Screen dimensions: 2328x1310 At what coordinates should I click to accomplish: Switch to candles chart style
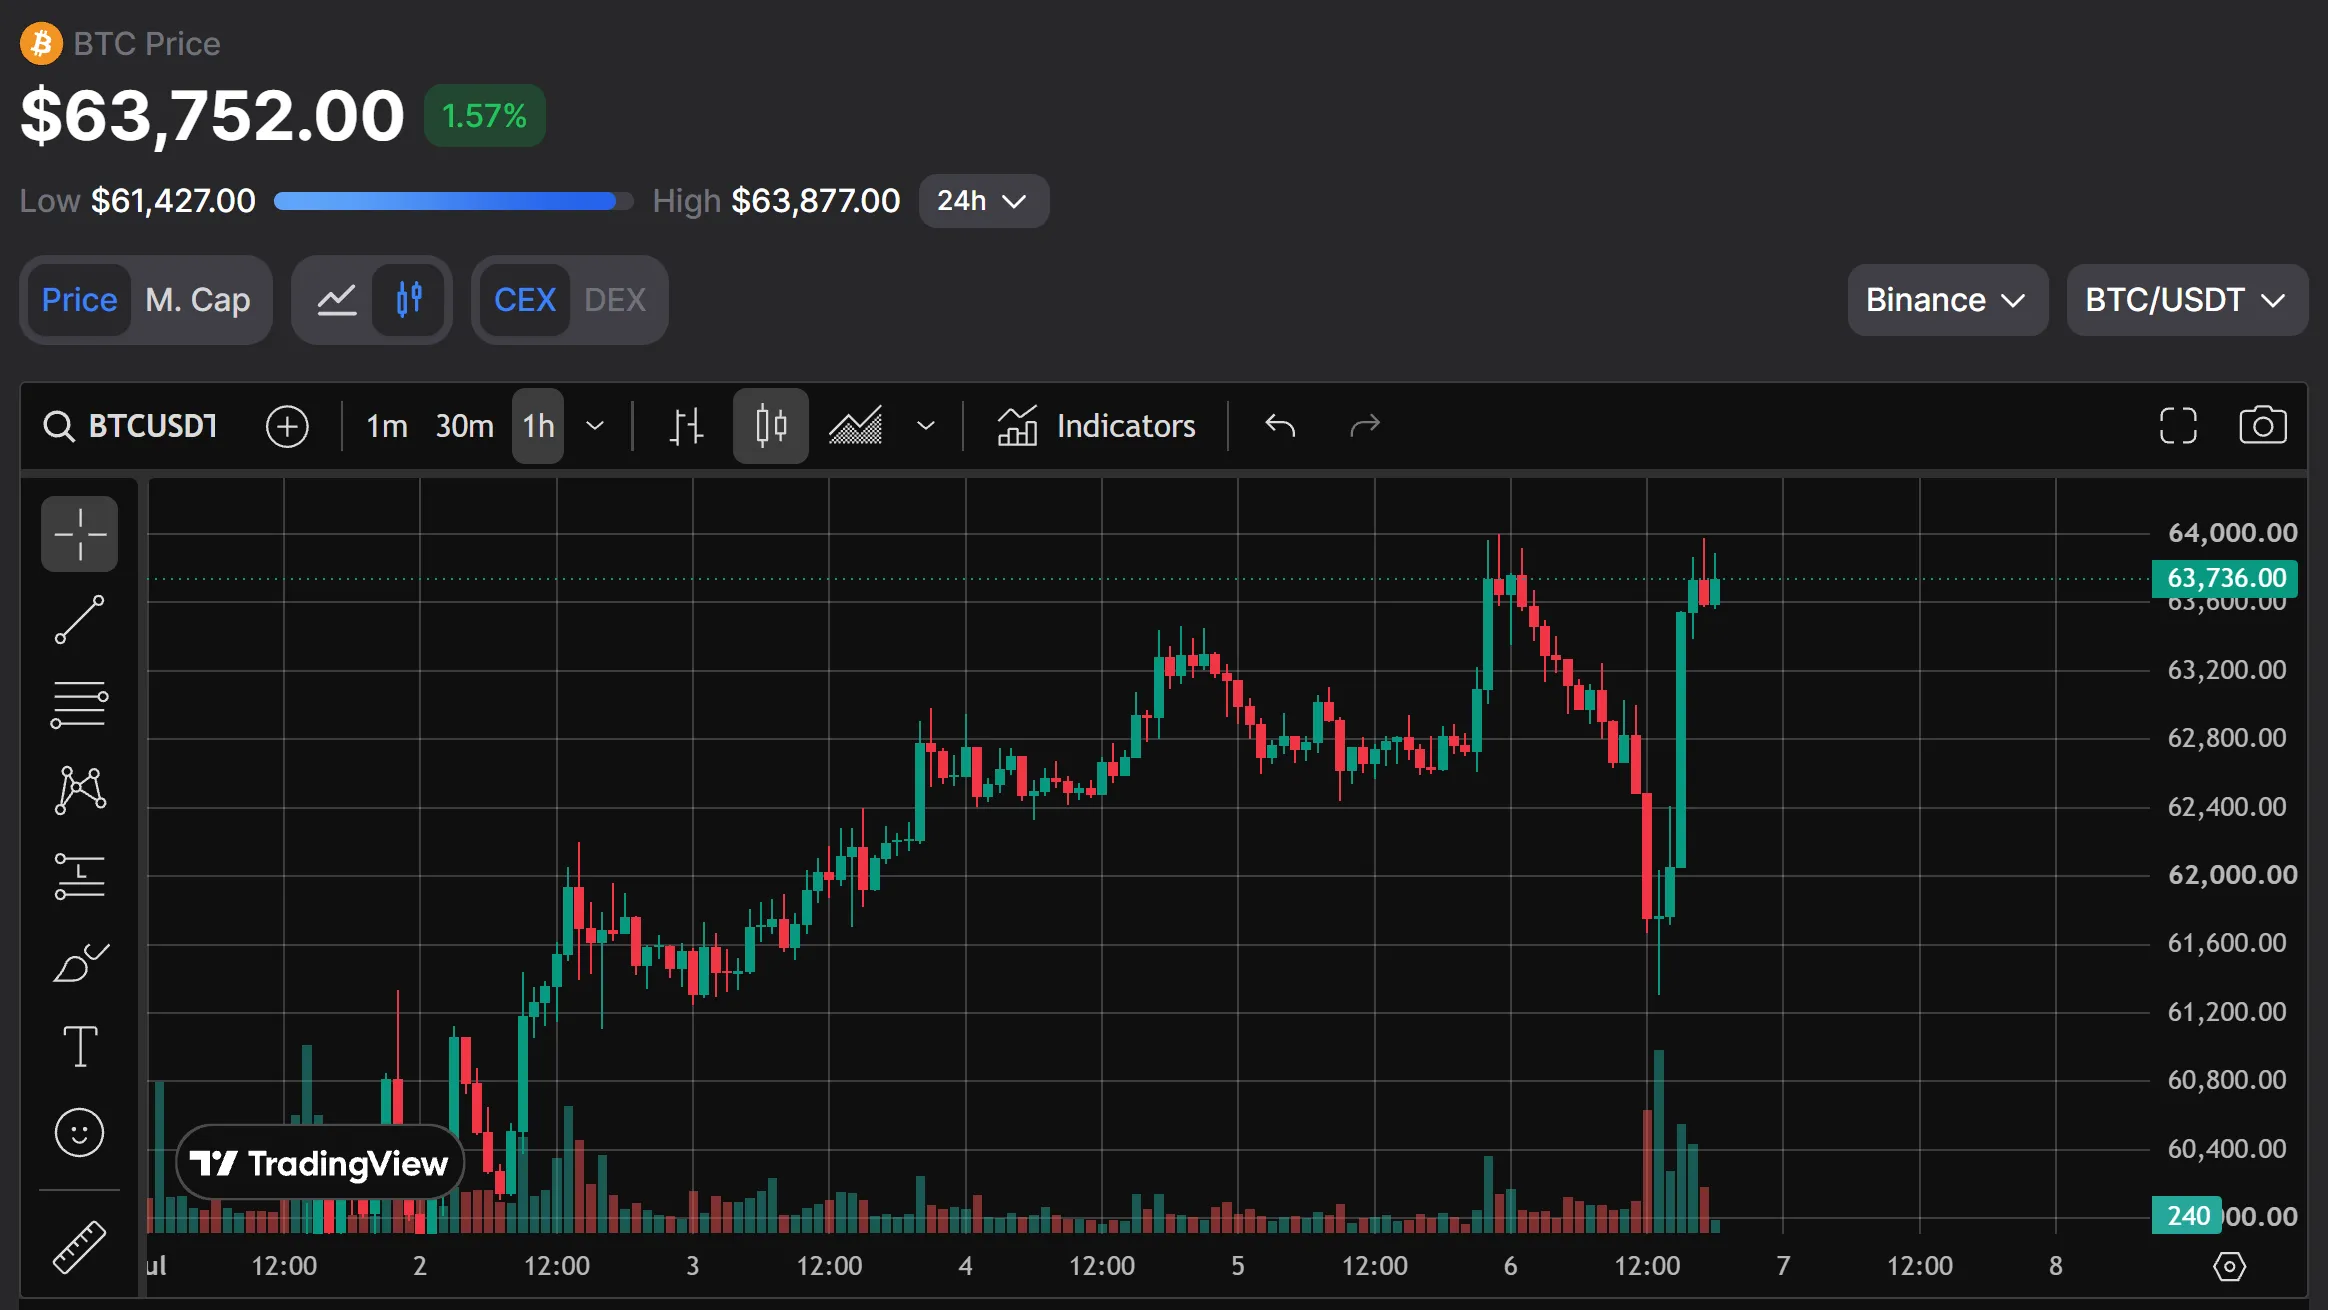click(771, 426)
